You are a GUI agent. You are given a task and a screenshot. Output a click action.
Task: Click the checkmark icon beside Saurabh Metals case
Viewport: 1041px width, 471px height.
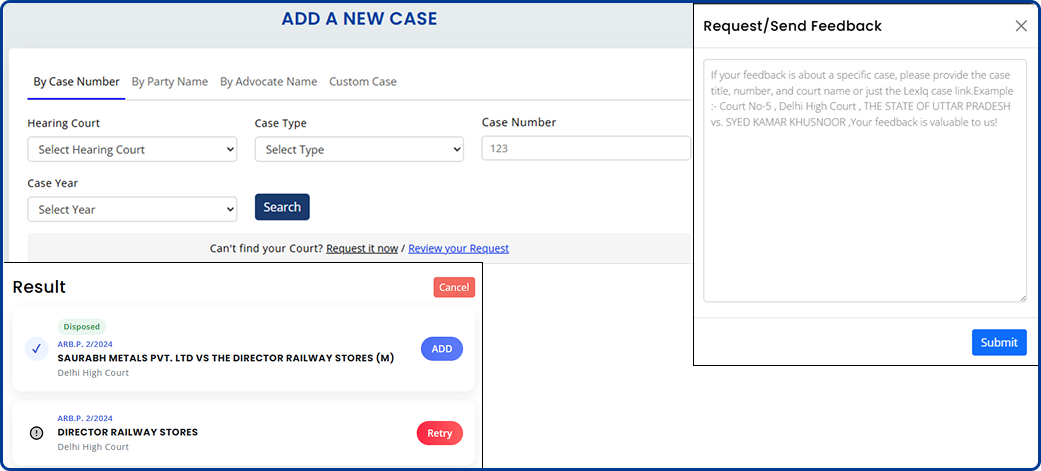[x=36, y=349]
